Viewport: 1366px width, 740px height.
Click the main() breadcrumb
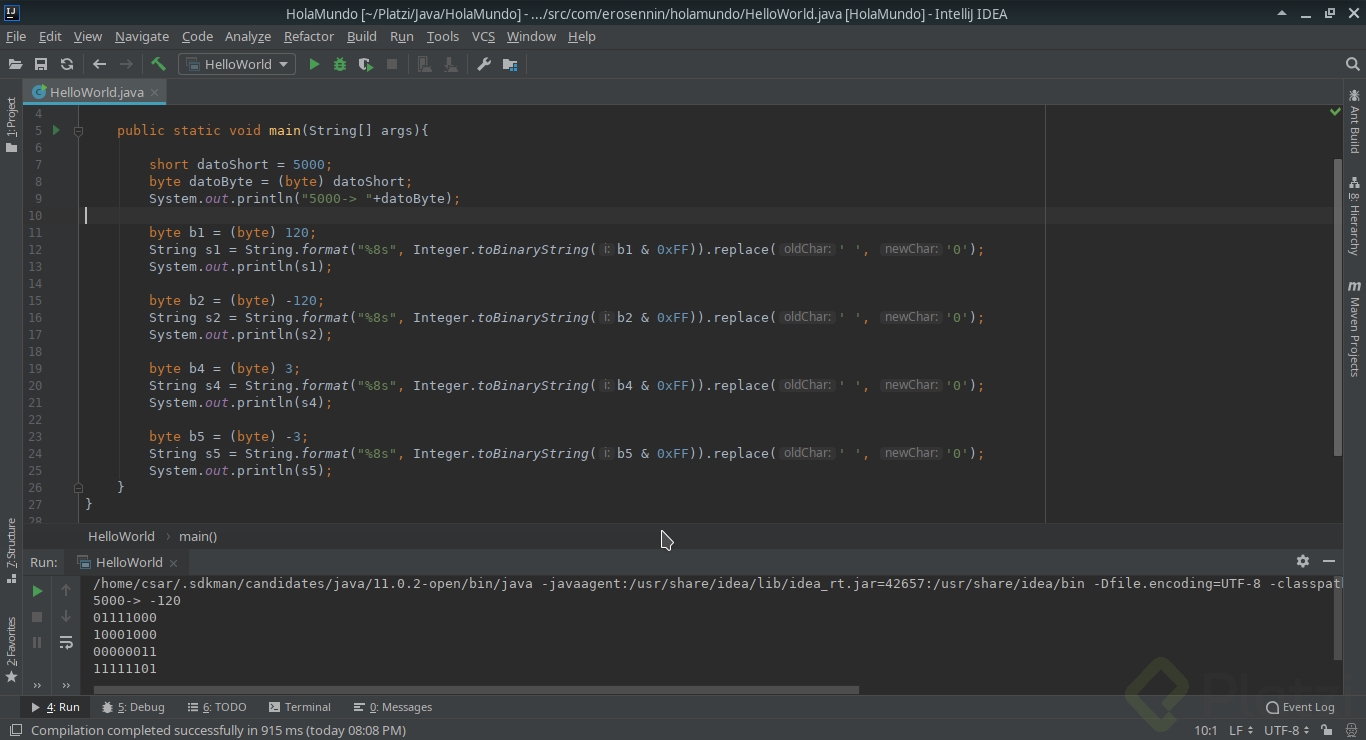tap(198, 536)
